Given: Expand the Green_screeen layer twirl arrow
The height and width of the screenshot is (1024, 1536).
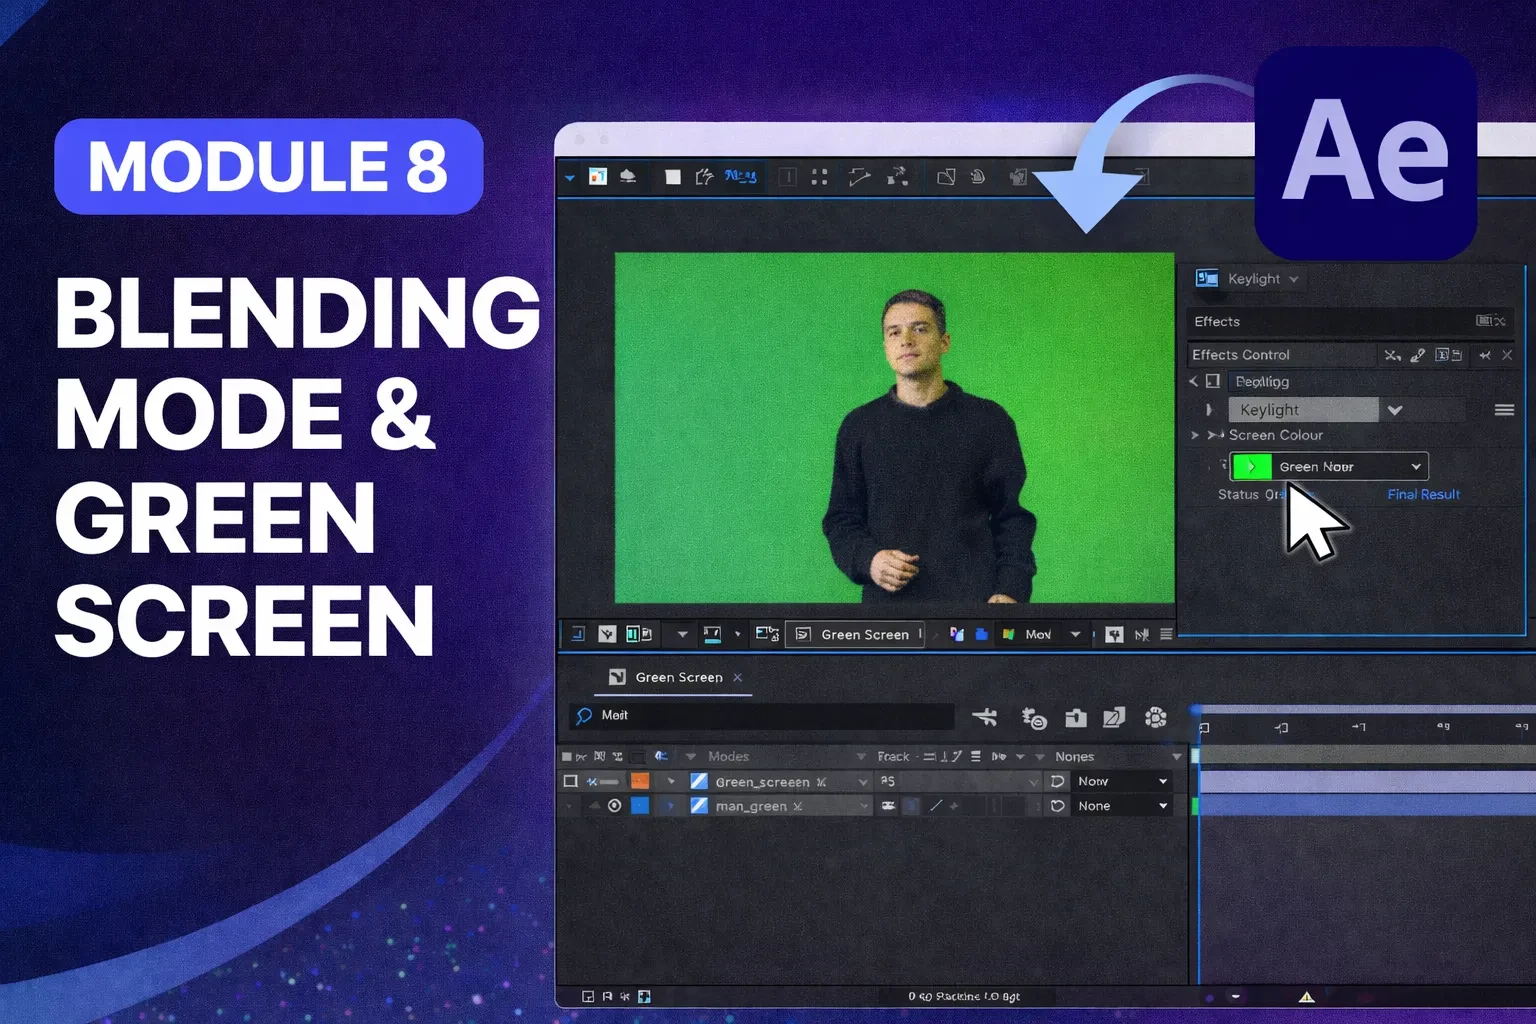Looking at the screenshot, I should 671,781.
